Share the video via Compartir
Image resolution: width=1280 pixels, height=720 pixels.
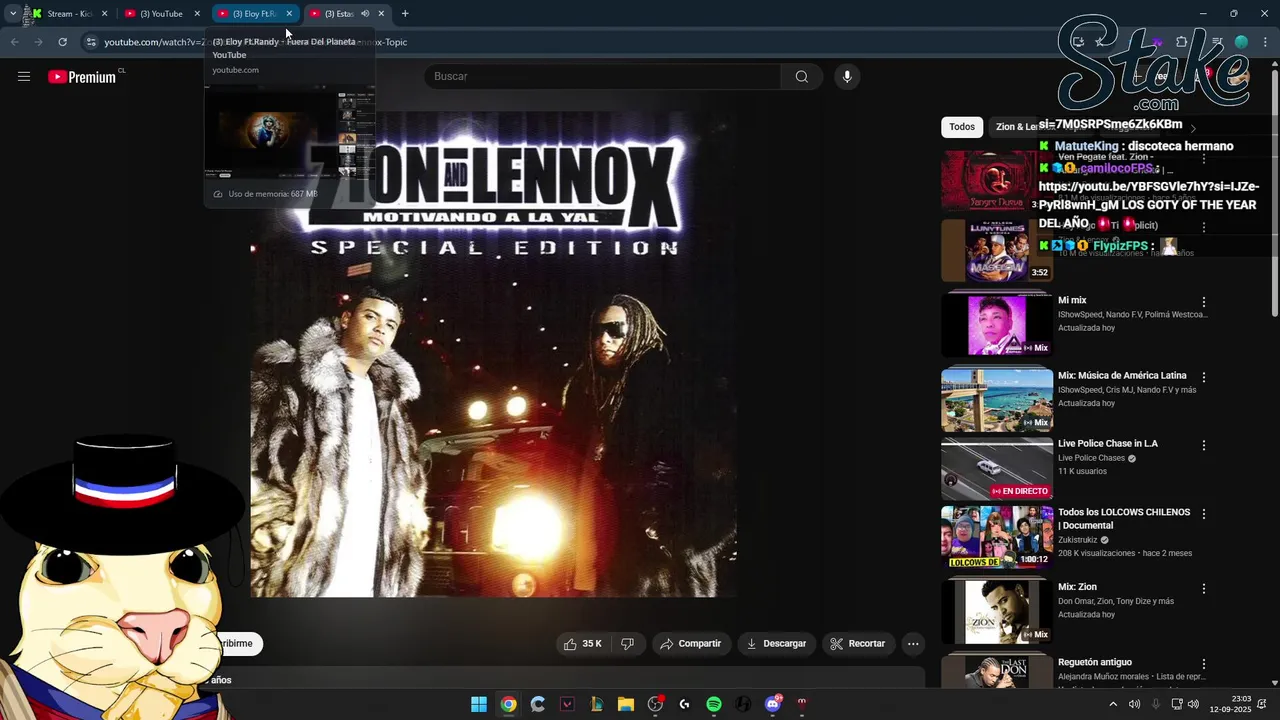tap(690, 644)
